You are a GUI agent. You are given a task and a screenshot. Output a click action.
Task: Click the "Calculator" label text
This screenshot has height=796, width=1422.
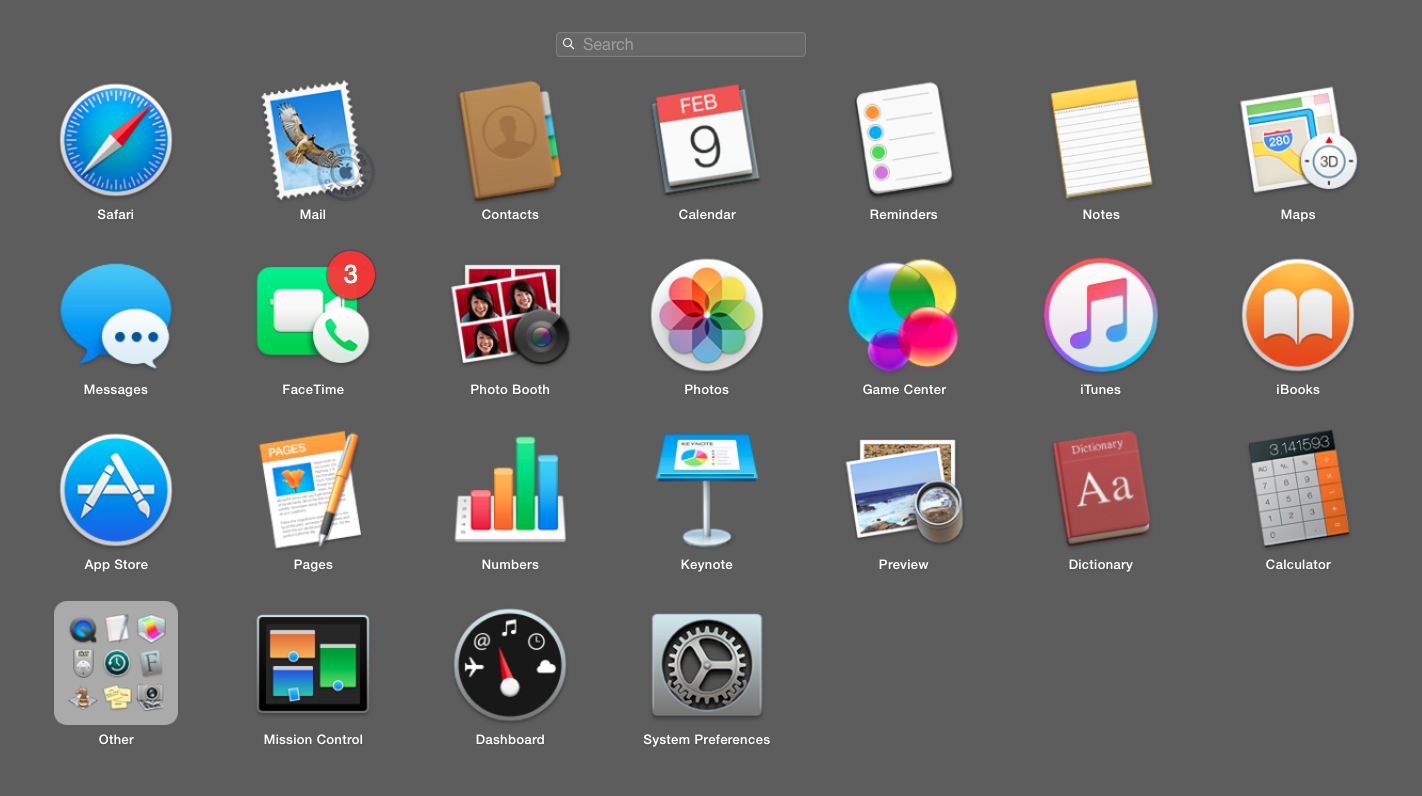point(1298,565)
